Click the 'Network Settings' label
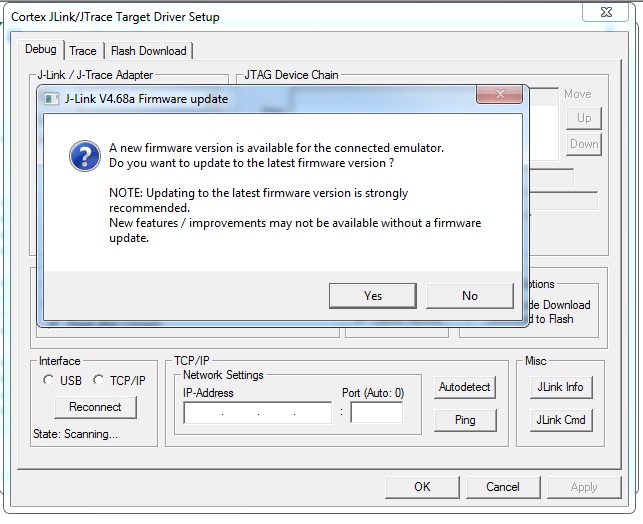This screenshot has width=643, height=524. (x=223, y=375)
